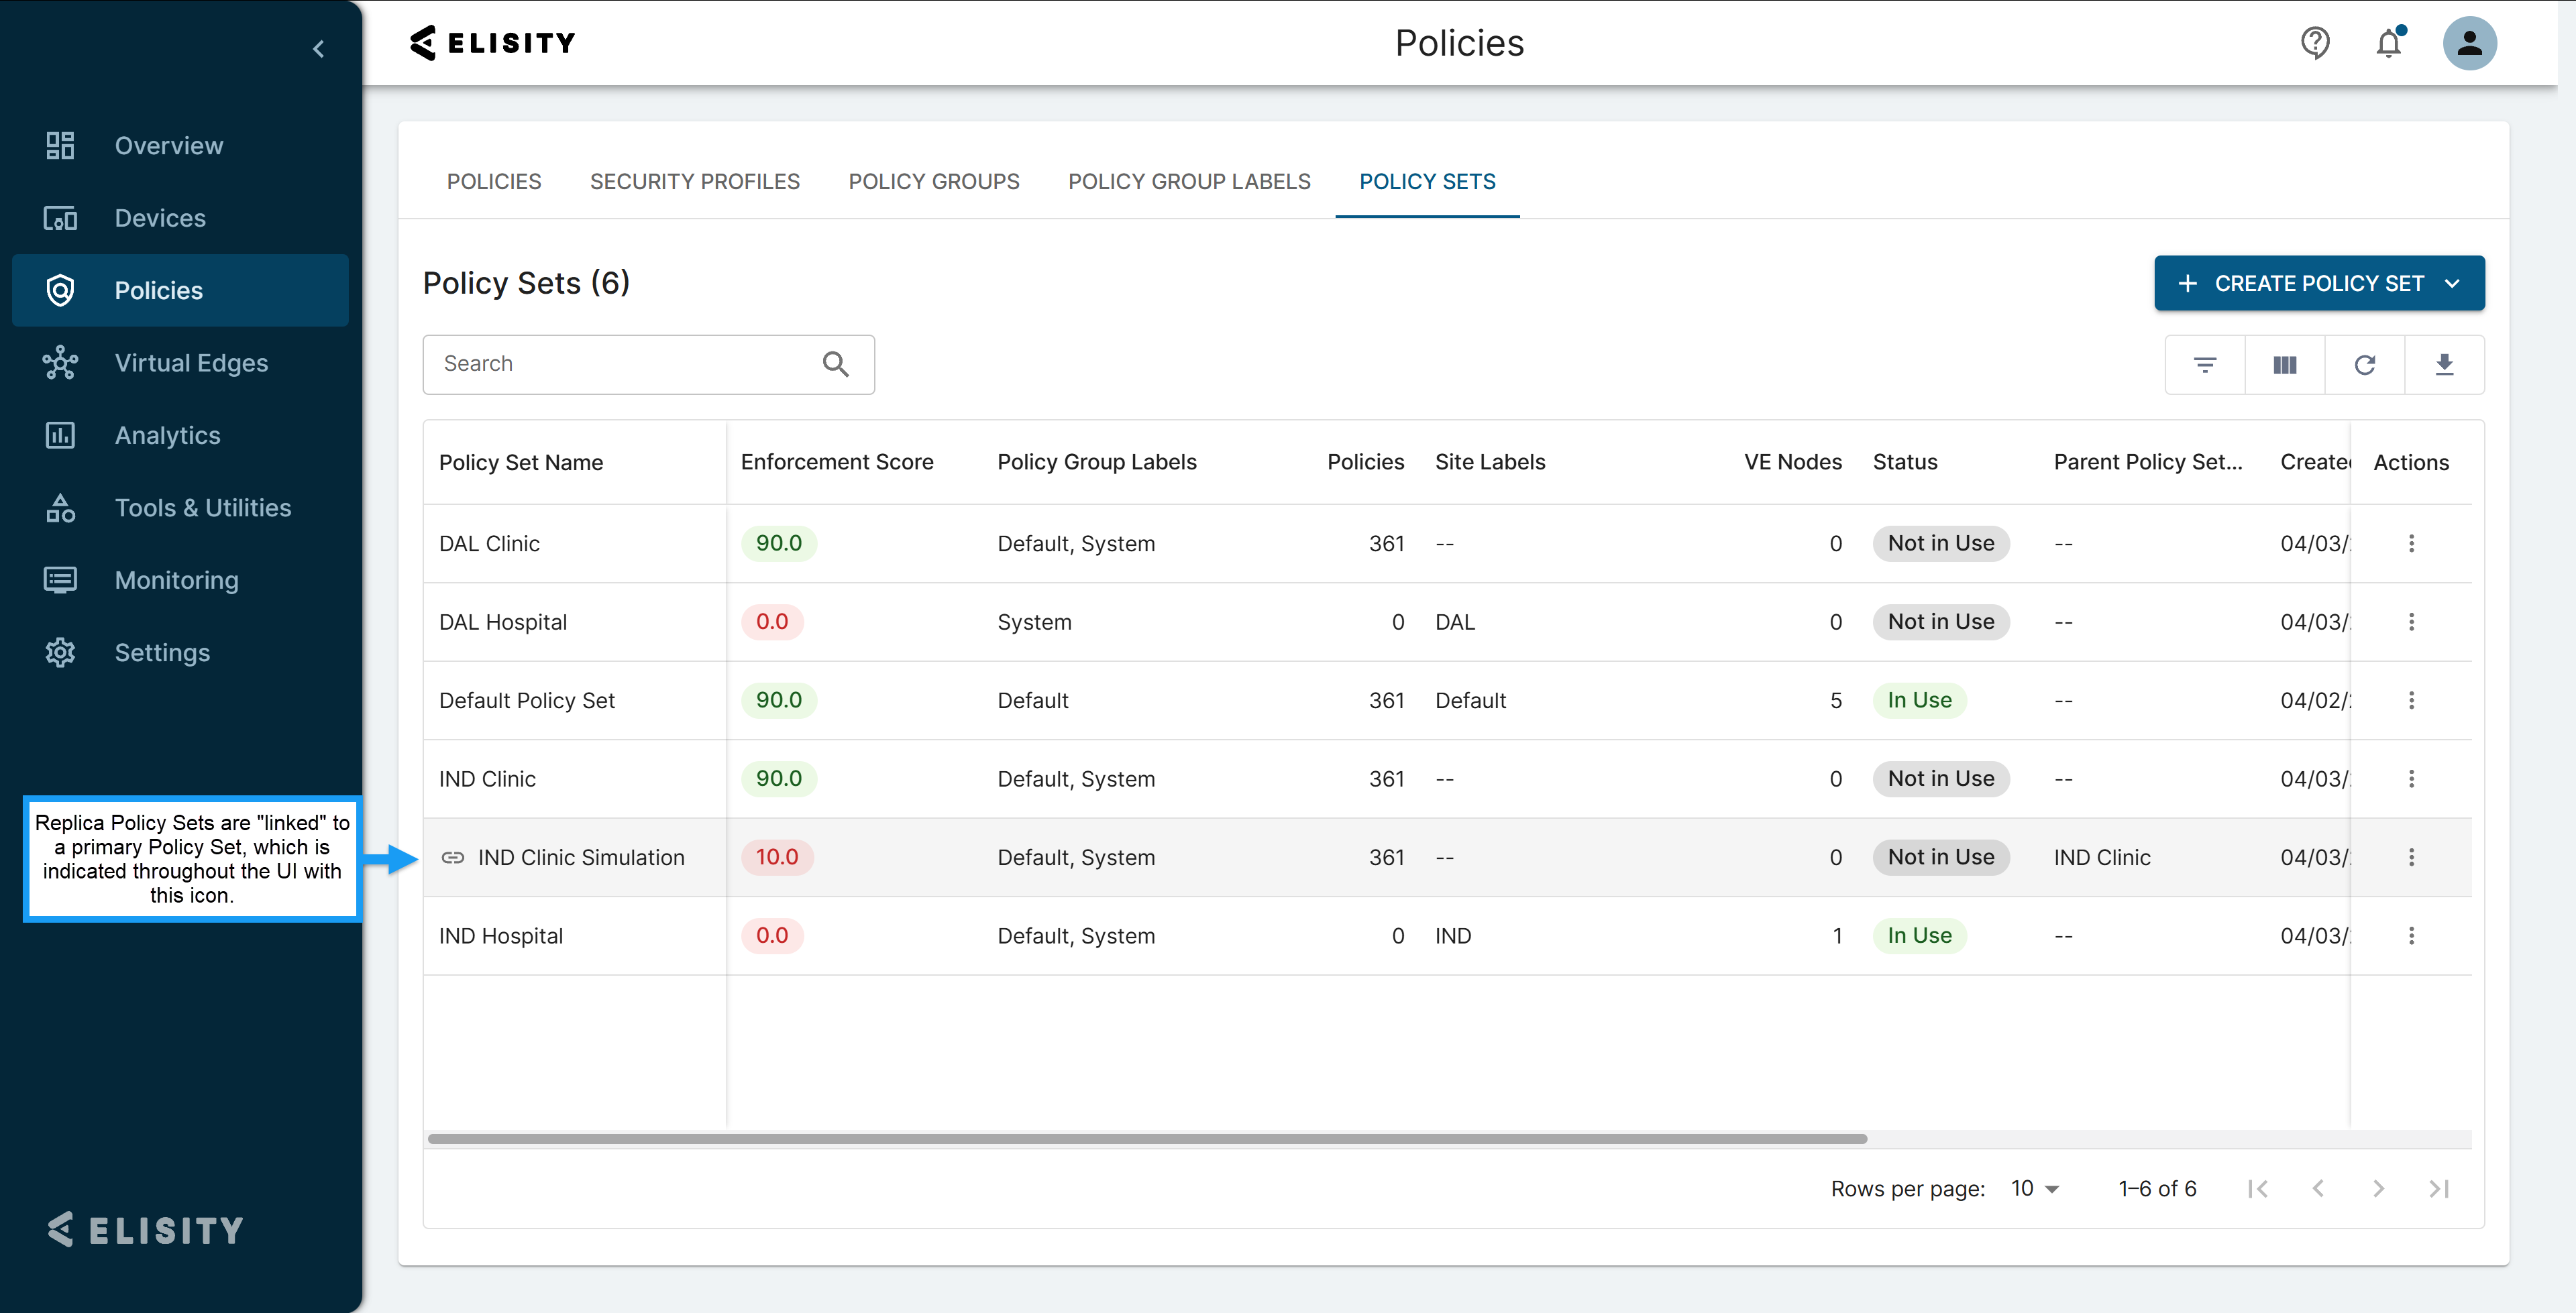The width and height of the screenshot is (2576, 1313).
Task: Switch to Policy Groups tab
Action: (933, 182)
